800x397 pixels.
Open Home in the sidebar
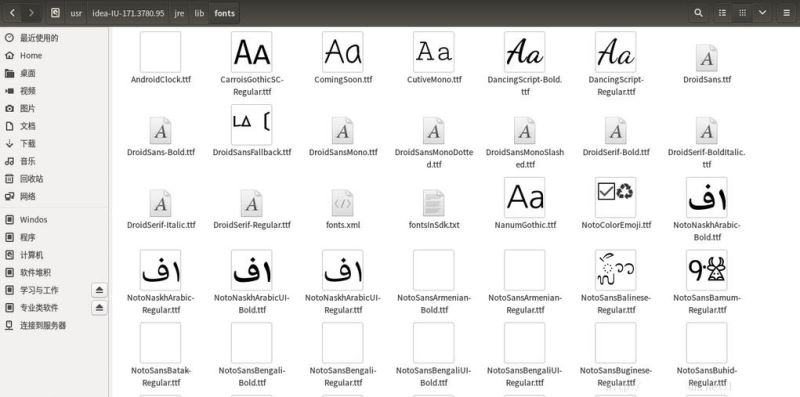[31, 55]
